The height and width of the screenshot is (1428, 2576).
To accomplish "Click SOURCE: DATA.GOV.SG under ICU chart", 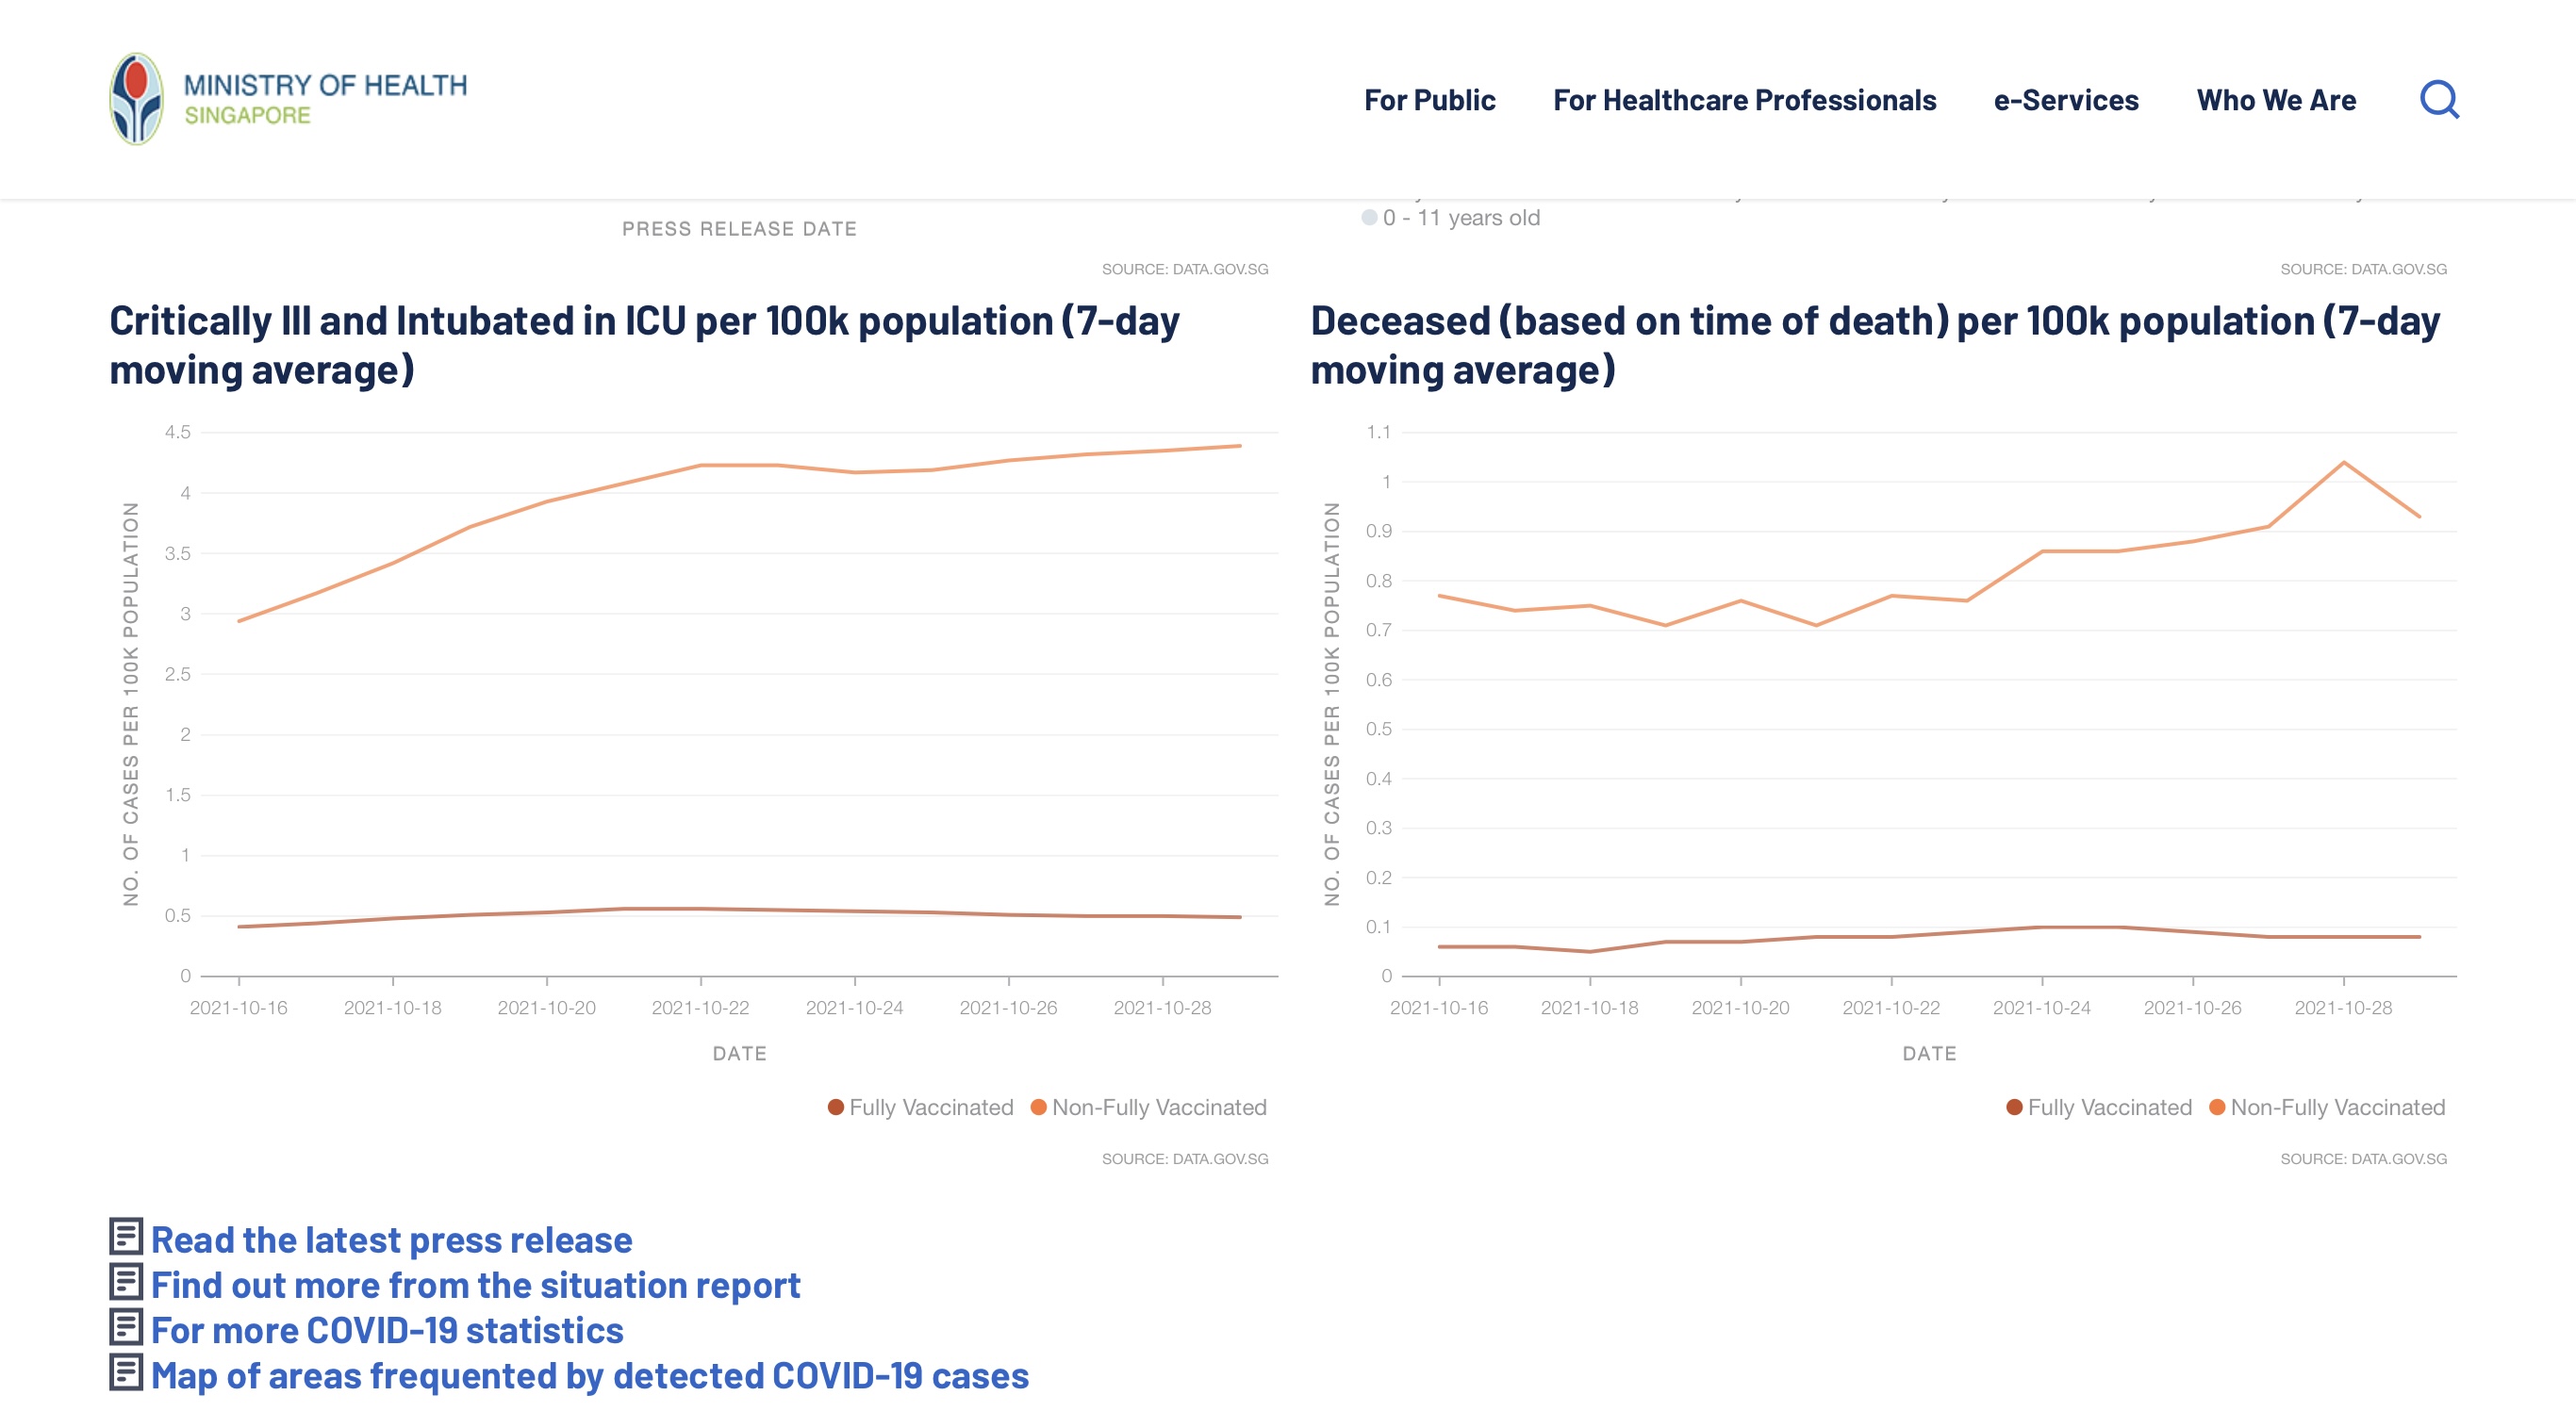I will click(x=1185, y=1158).
